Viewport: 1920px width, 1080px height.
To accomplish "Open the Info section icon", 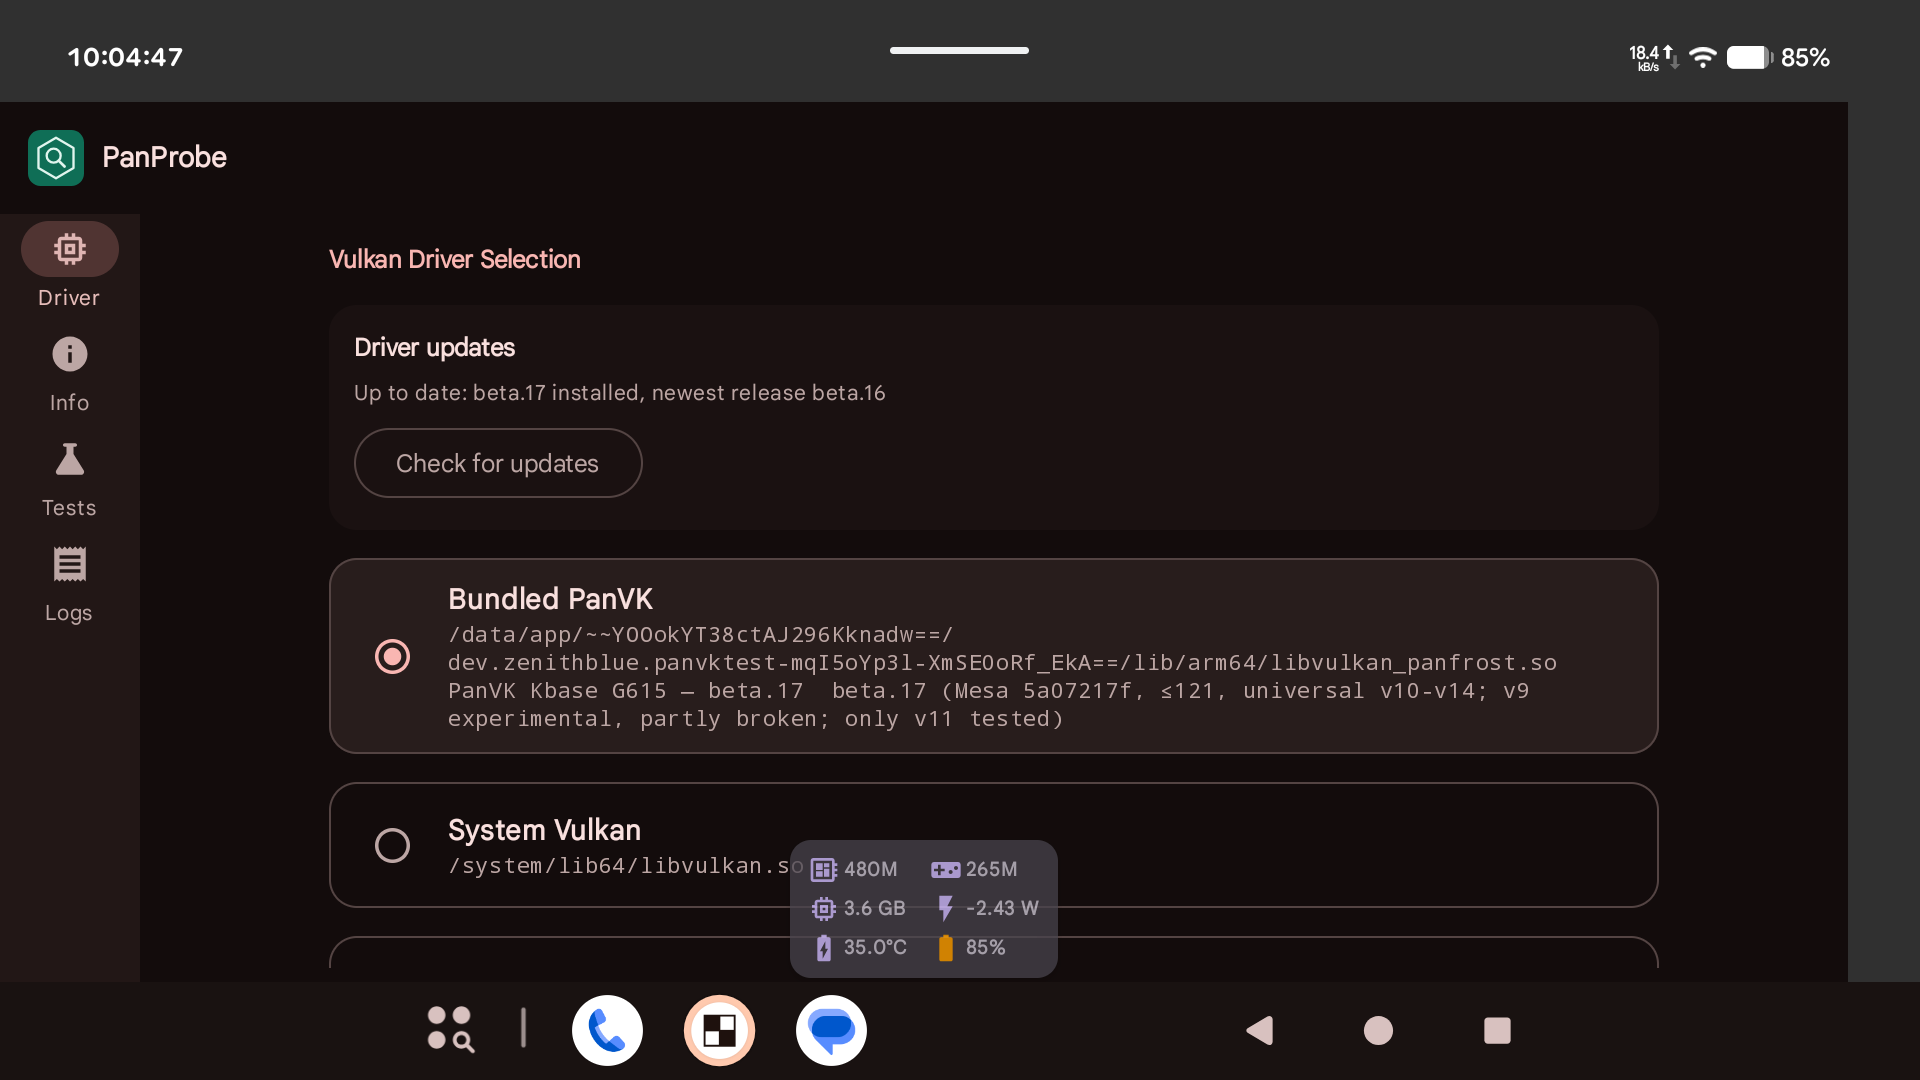I will coord(69,354).
